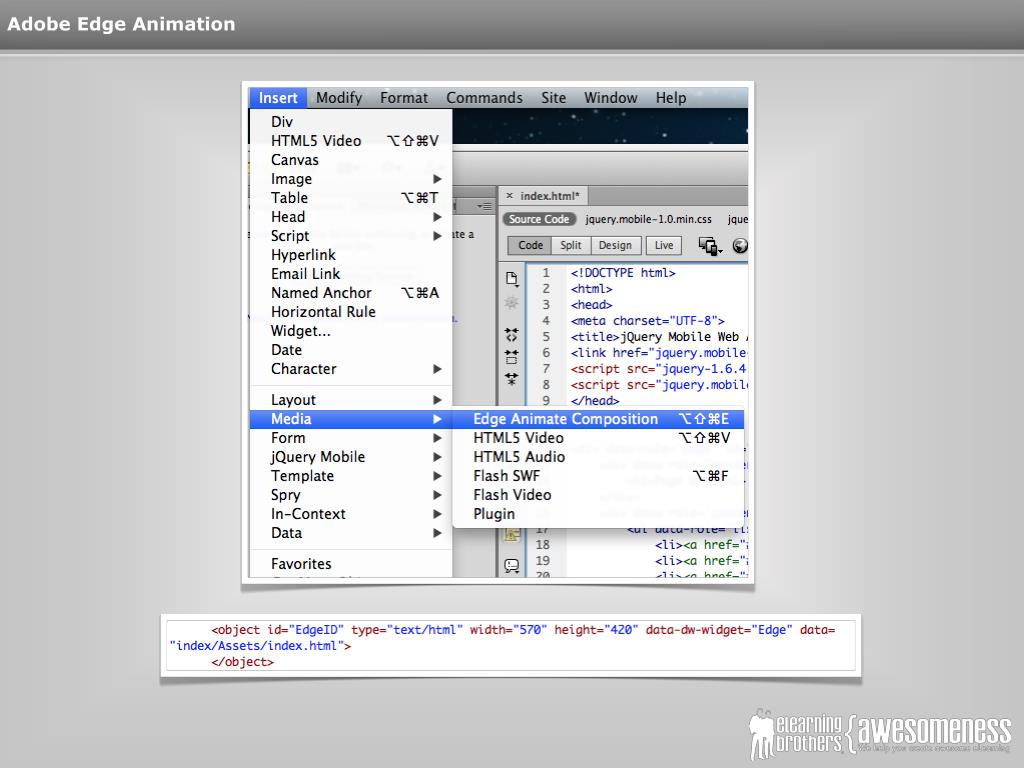
Task: Open the Insert menu
Action: (x=278, y=98)
